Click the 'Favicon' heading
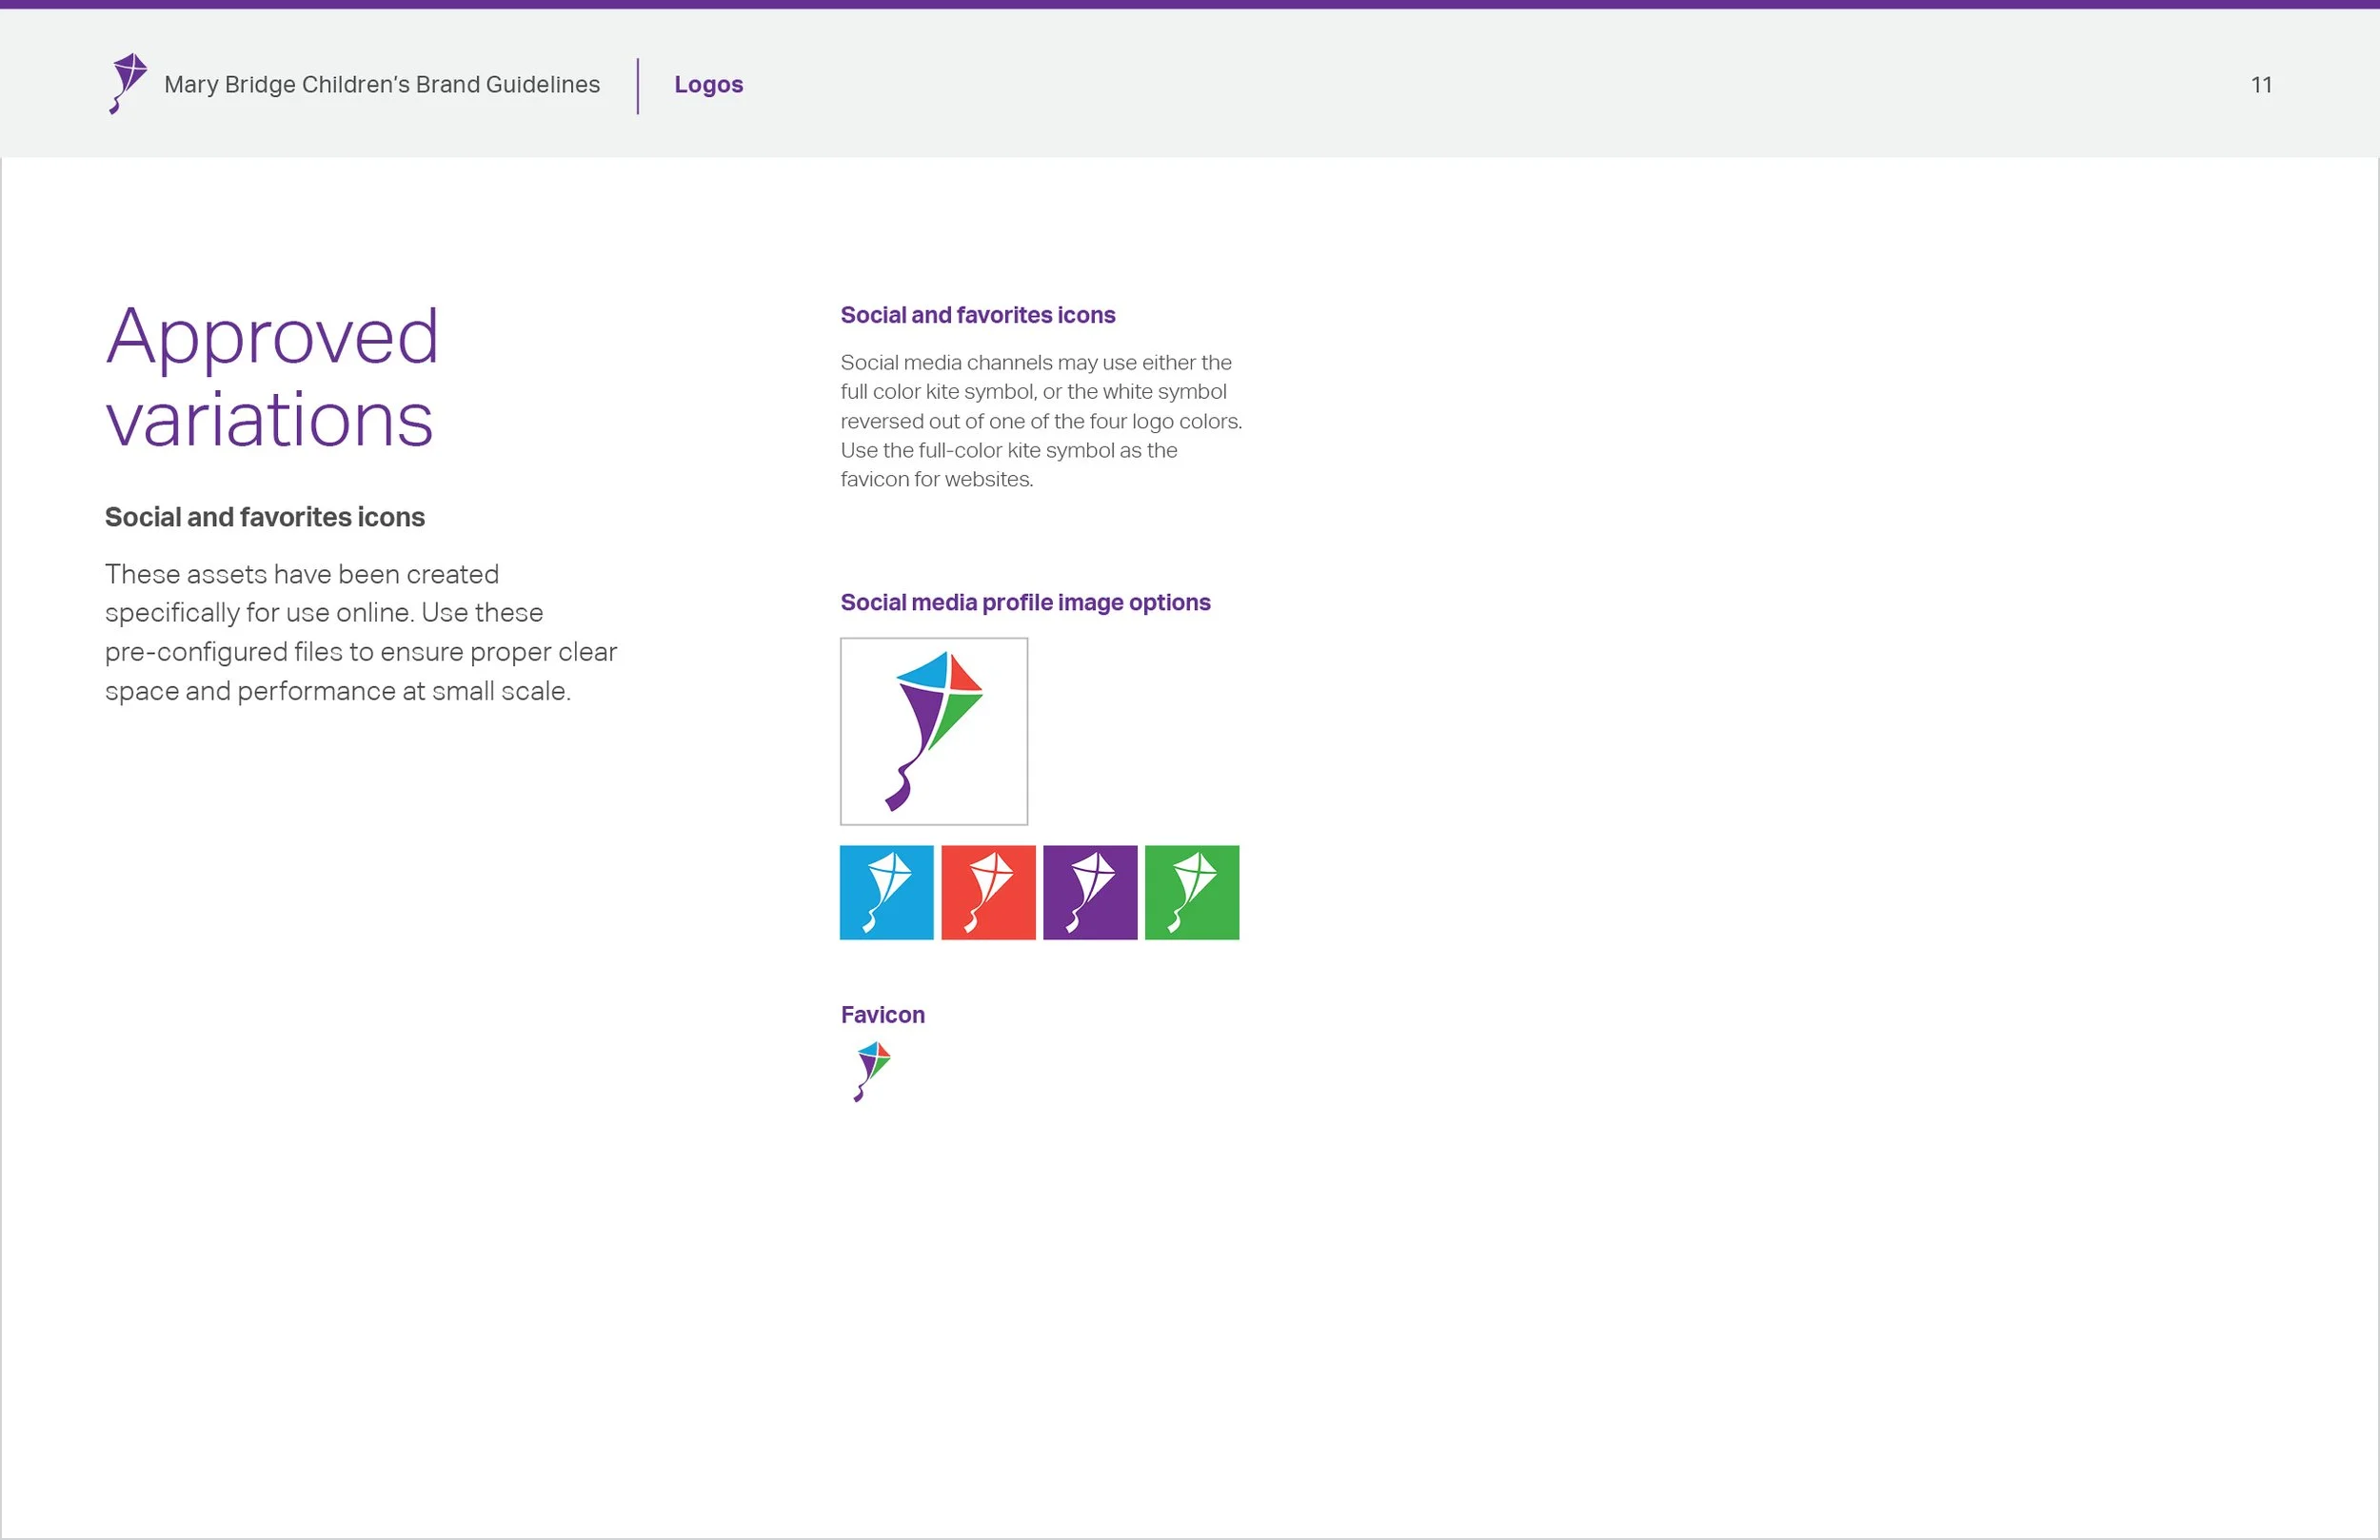 click(882, 1015)
